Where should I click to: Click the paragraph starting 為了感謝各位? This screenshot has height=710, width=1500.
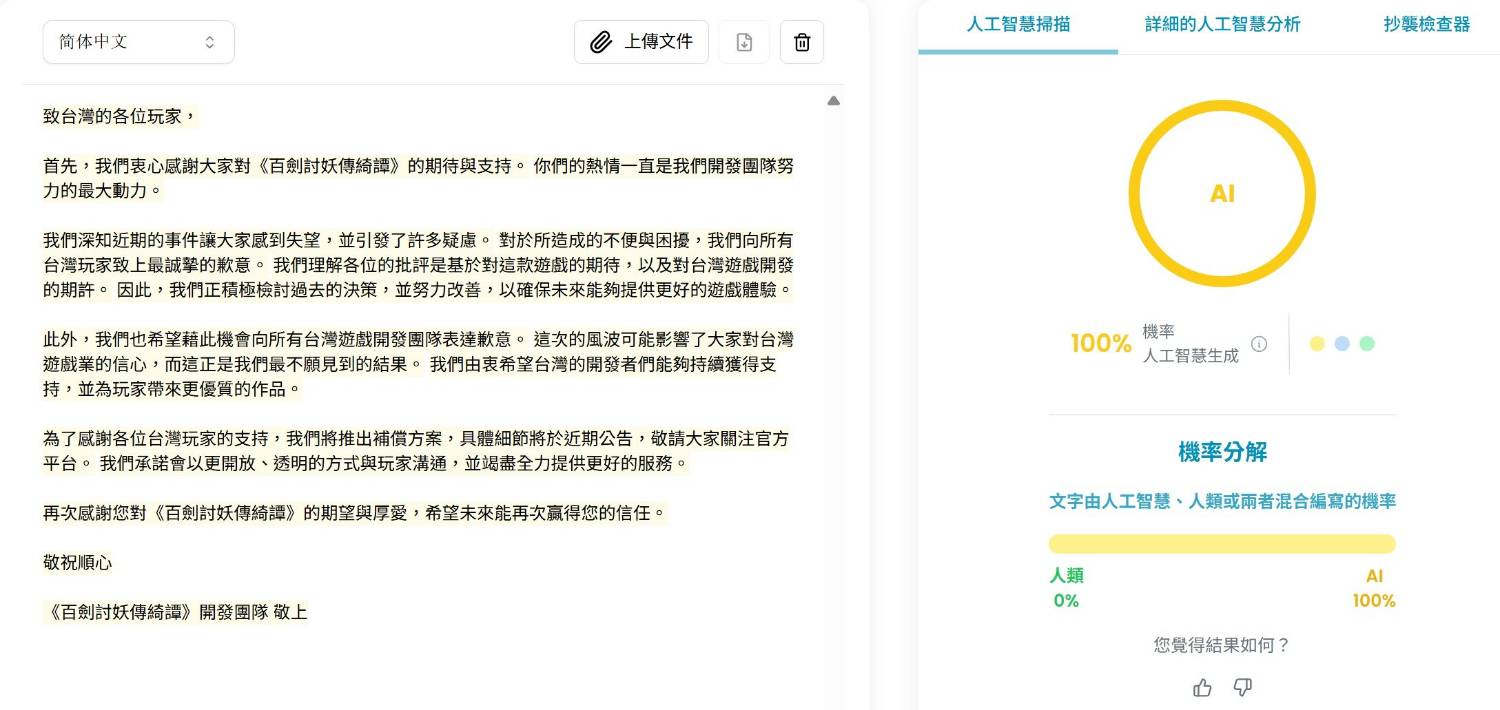(416, 451)
